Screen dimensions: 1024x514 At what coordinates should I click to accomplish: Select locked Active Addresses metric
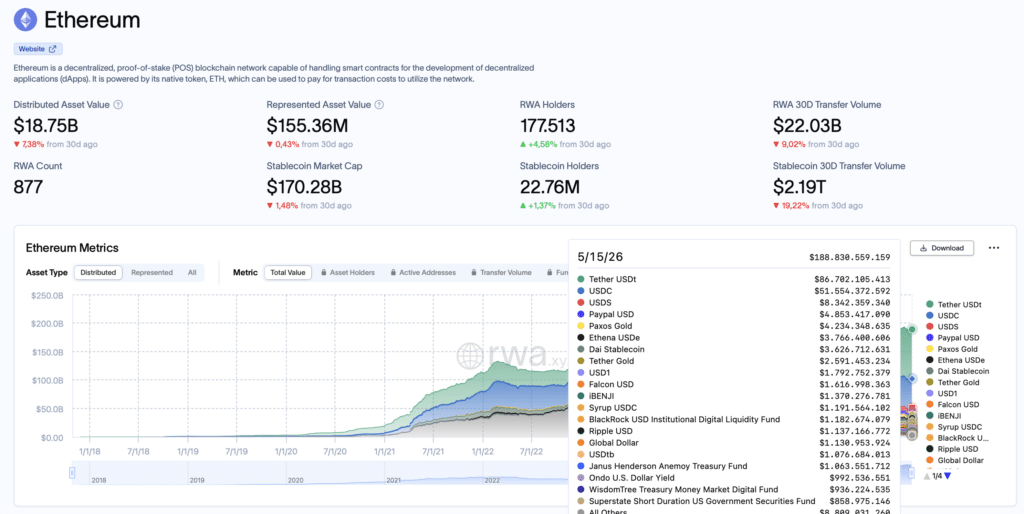(422, 272)
